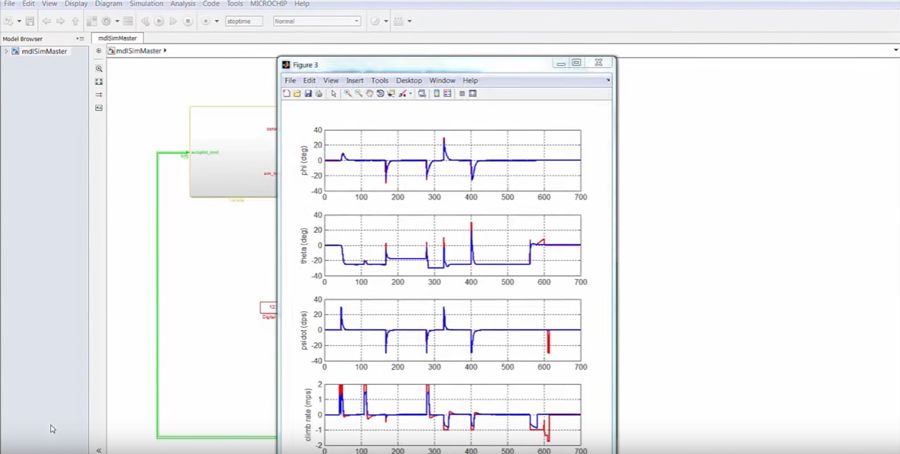The image size is (900, 454).
Task: Expand the mdlSimMaster breadcrumb arrow
Action: (165, 50)
